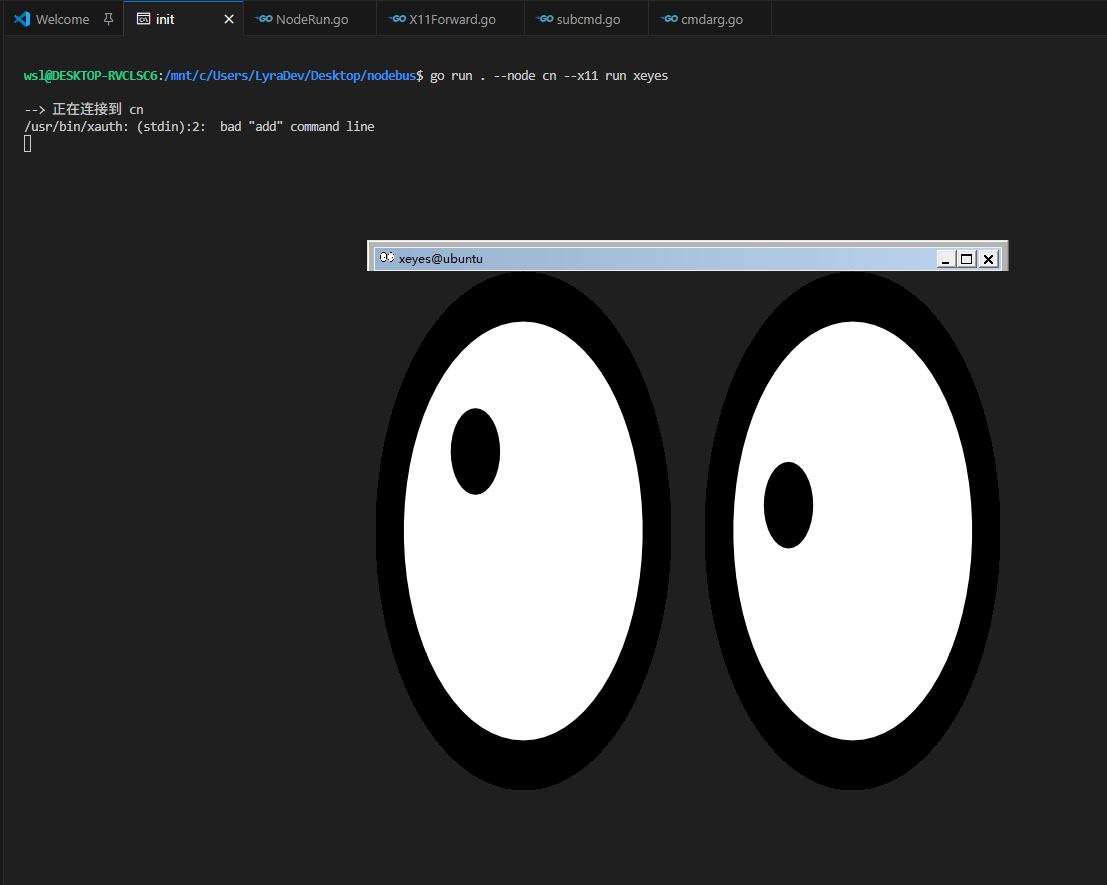Click the Go icon beside cmdarg.go
The image size is (1107, 885).
click(x=669, y=19)
